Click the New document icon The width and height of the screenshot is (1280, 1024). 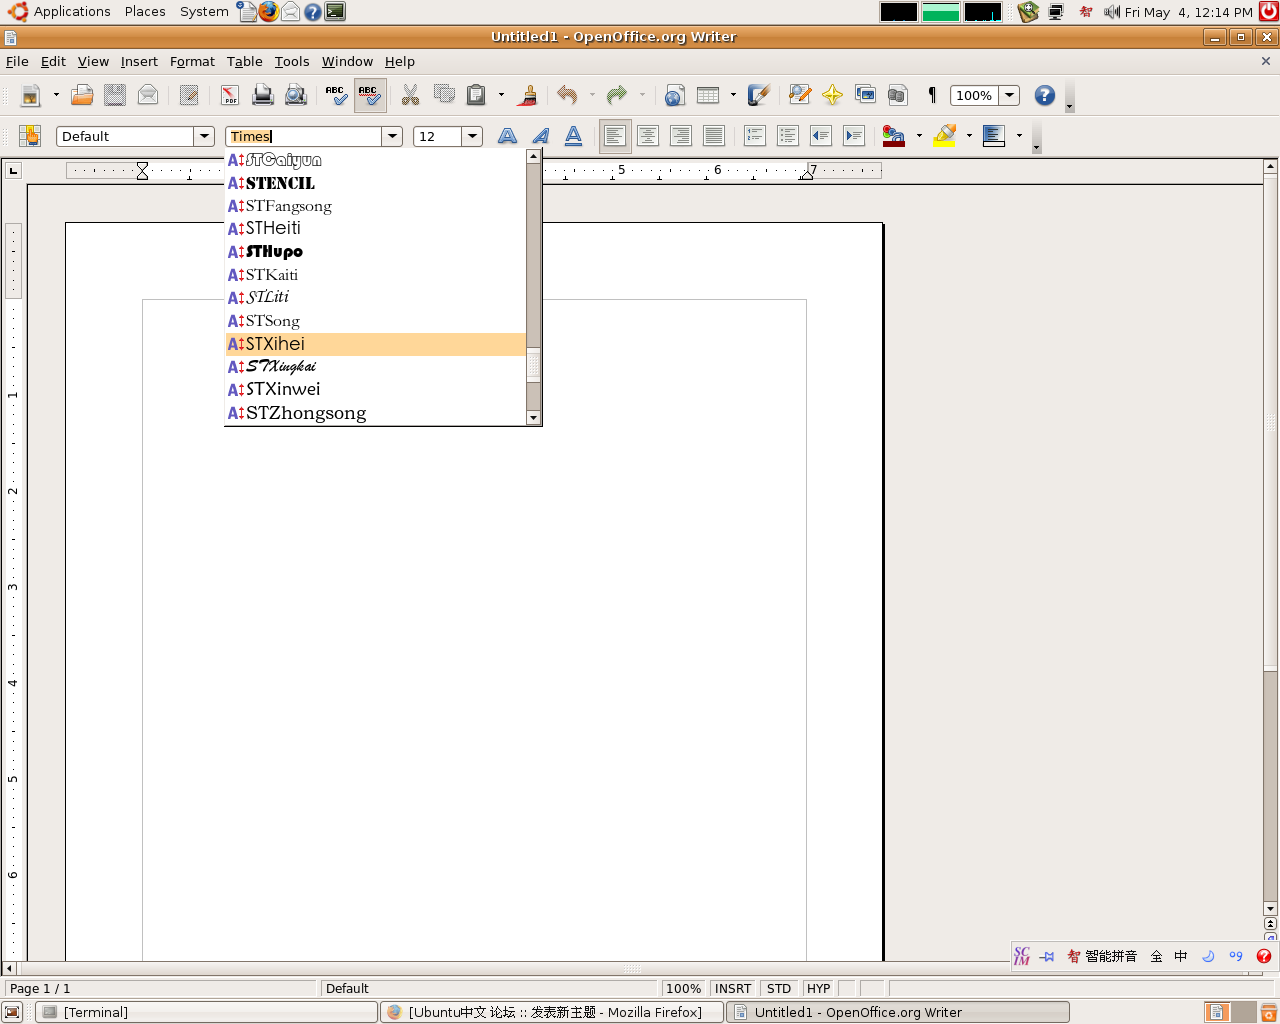tap(31, 95)
